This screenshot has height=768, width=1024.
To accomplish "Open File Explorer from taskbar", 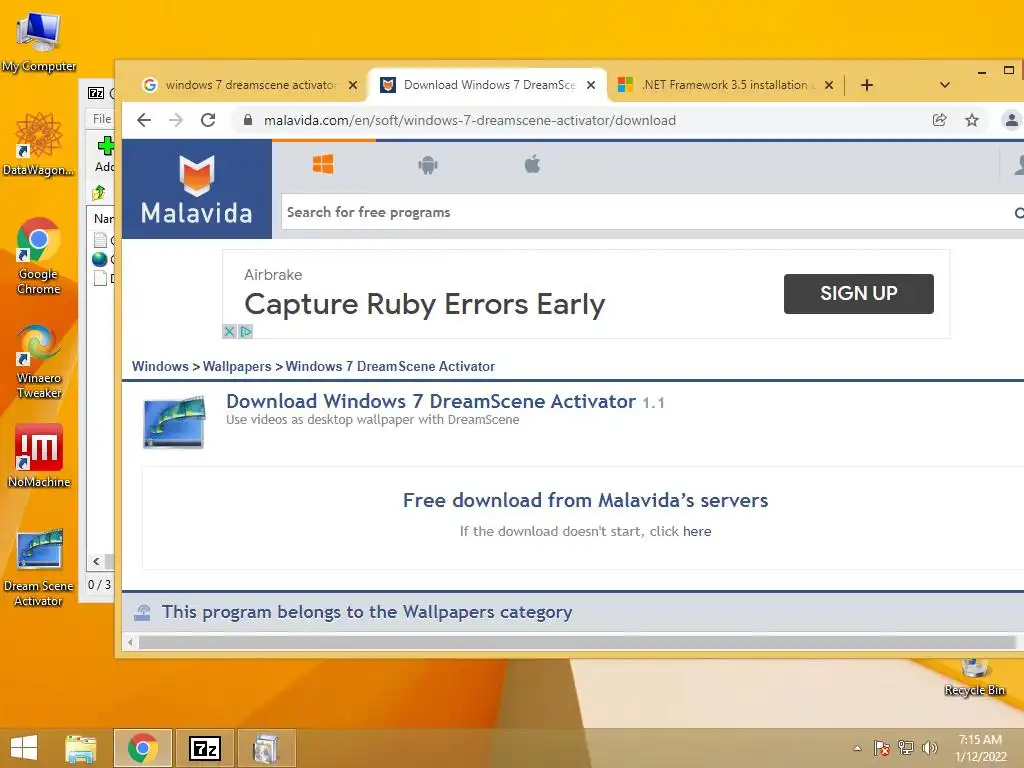I will [80, 748].
